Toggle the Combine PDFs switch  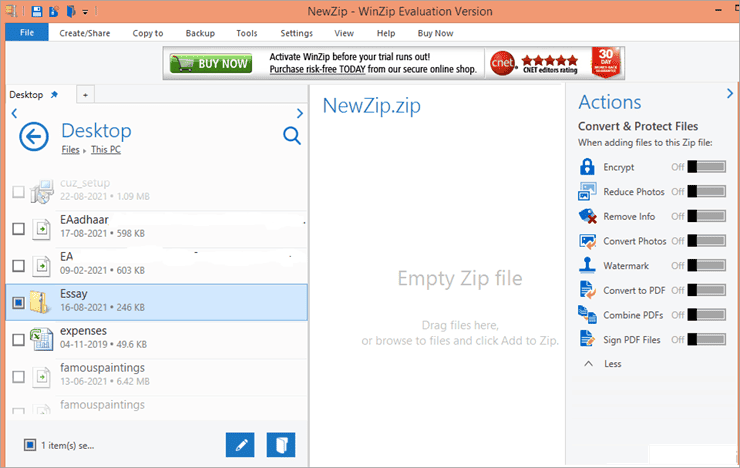click(706, 315)
